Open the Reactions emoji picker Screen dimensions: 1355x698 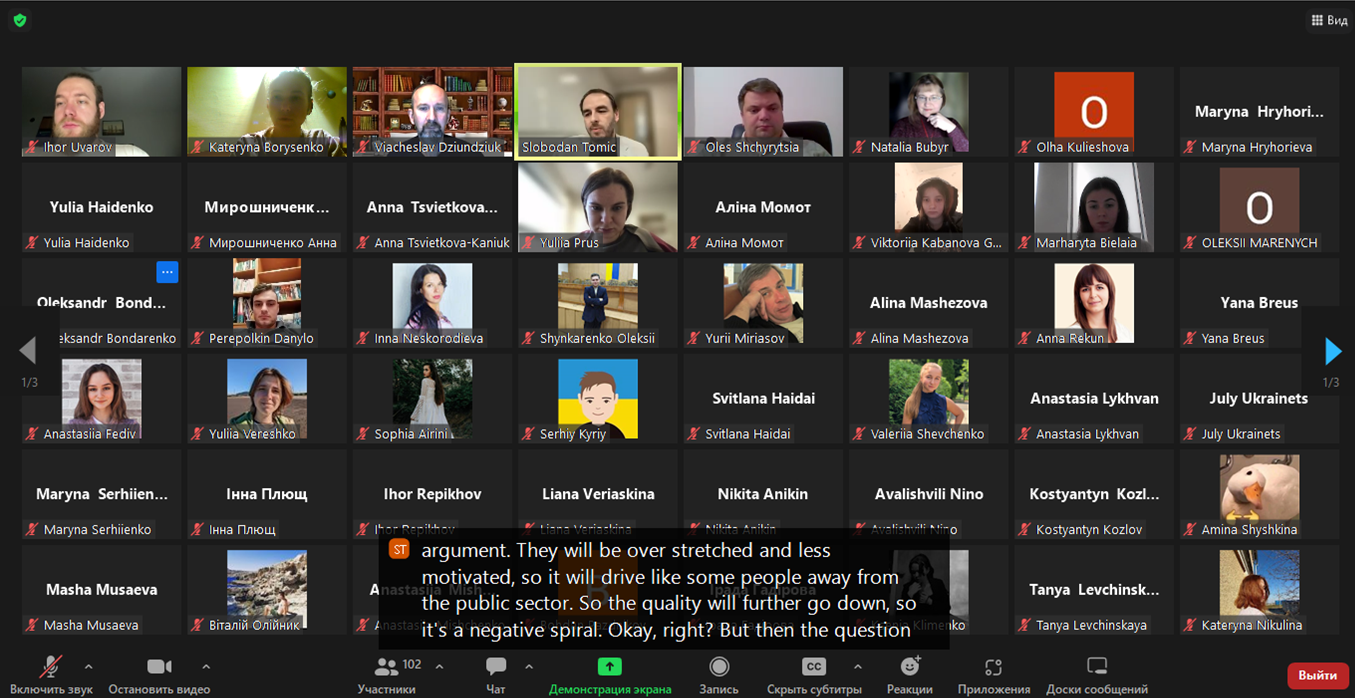[909, 667]
